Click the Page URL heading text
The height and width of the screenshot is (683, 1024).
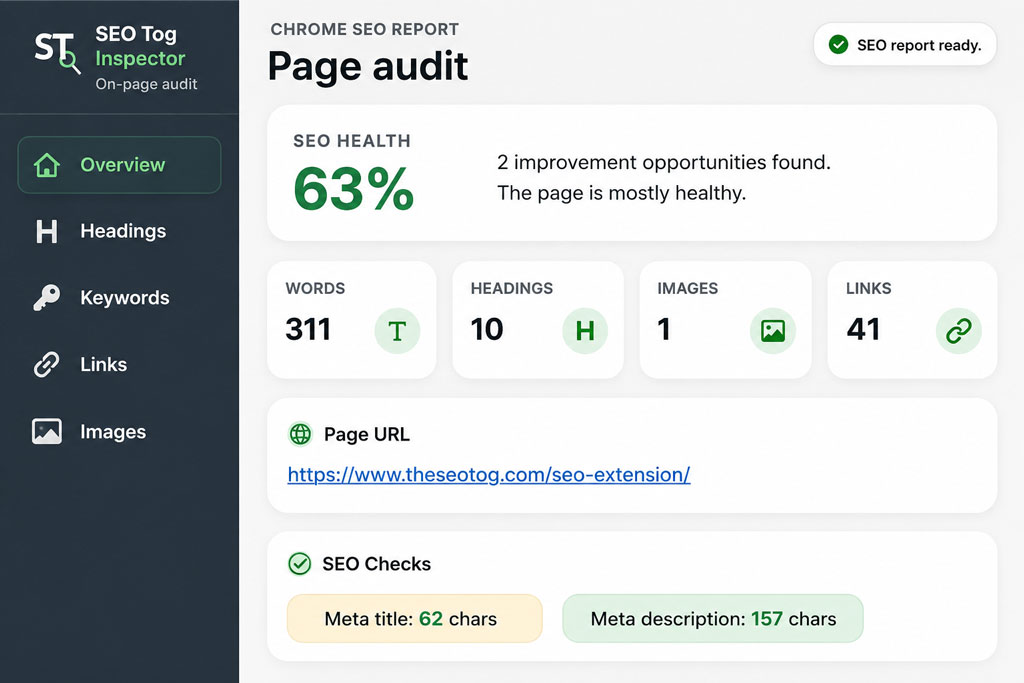tap(367, 434)
